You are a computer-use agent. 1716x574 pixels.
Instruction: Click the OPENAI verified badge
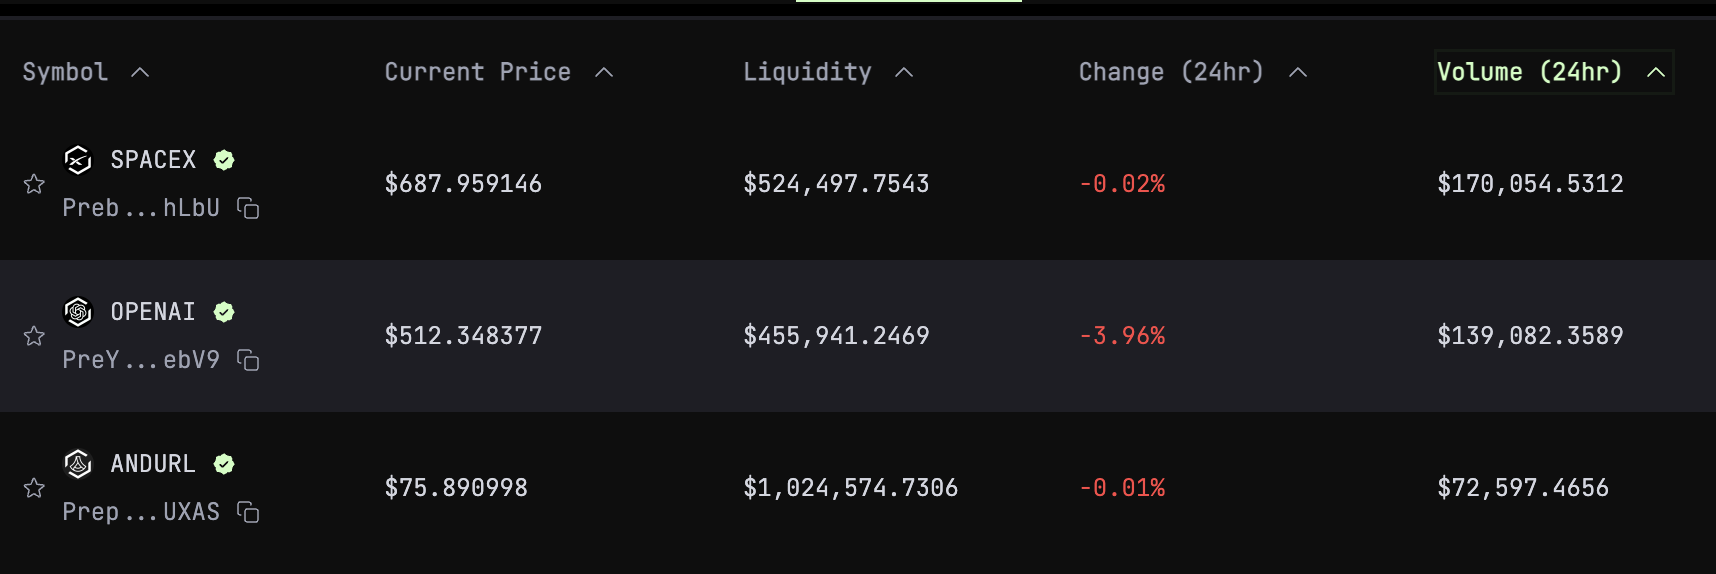click(x=224, y=312)
